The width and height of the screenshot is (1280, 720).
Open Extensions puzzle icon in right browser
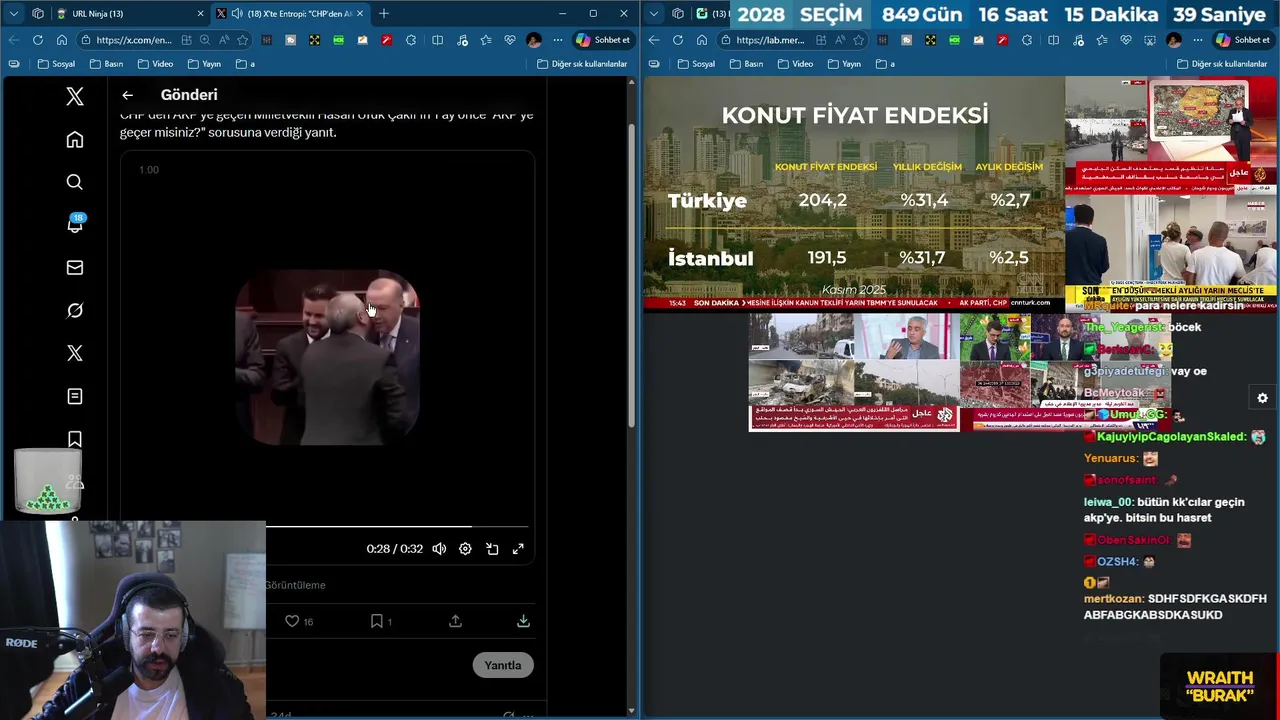point(1027,40)
